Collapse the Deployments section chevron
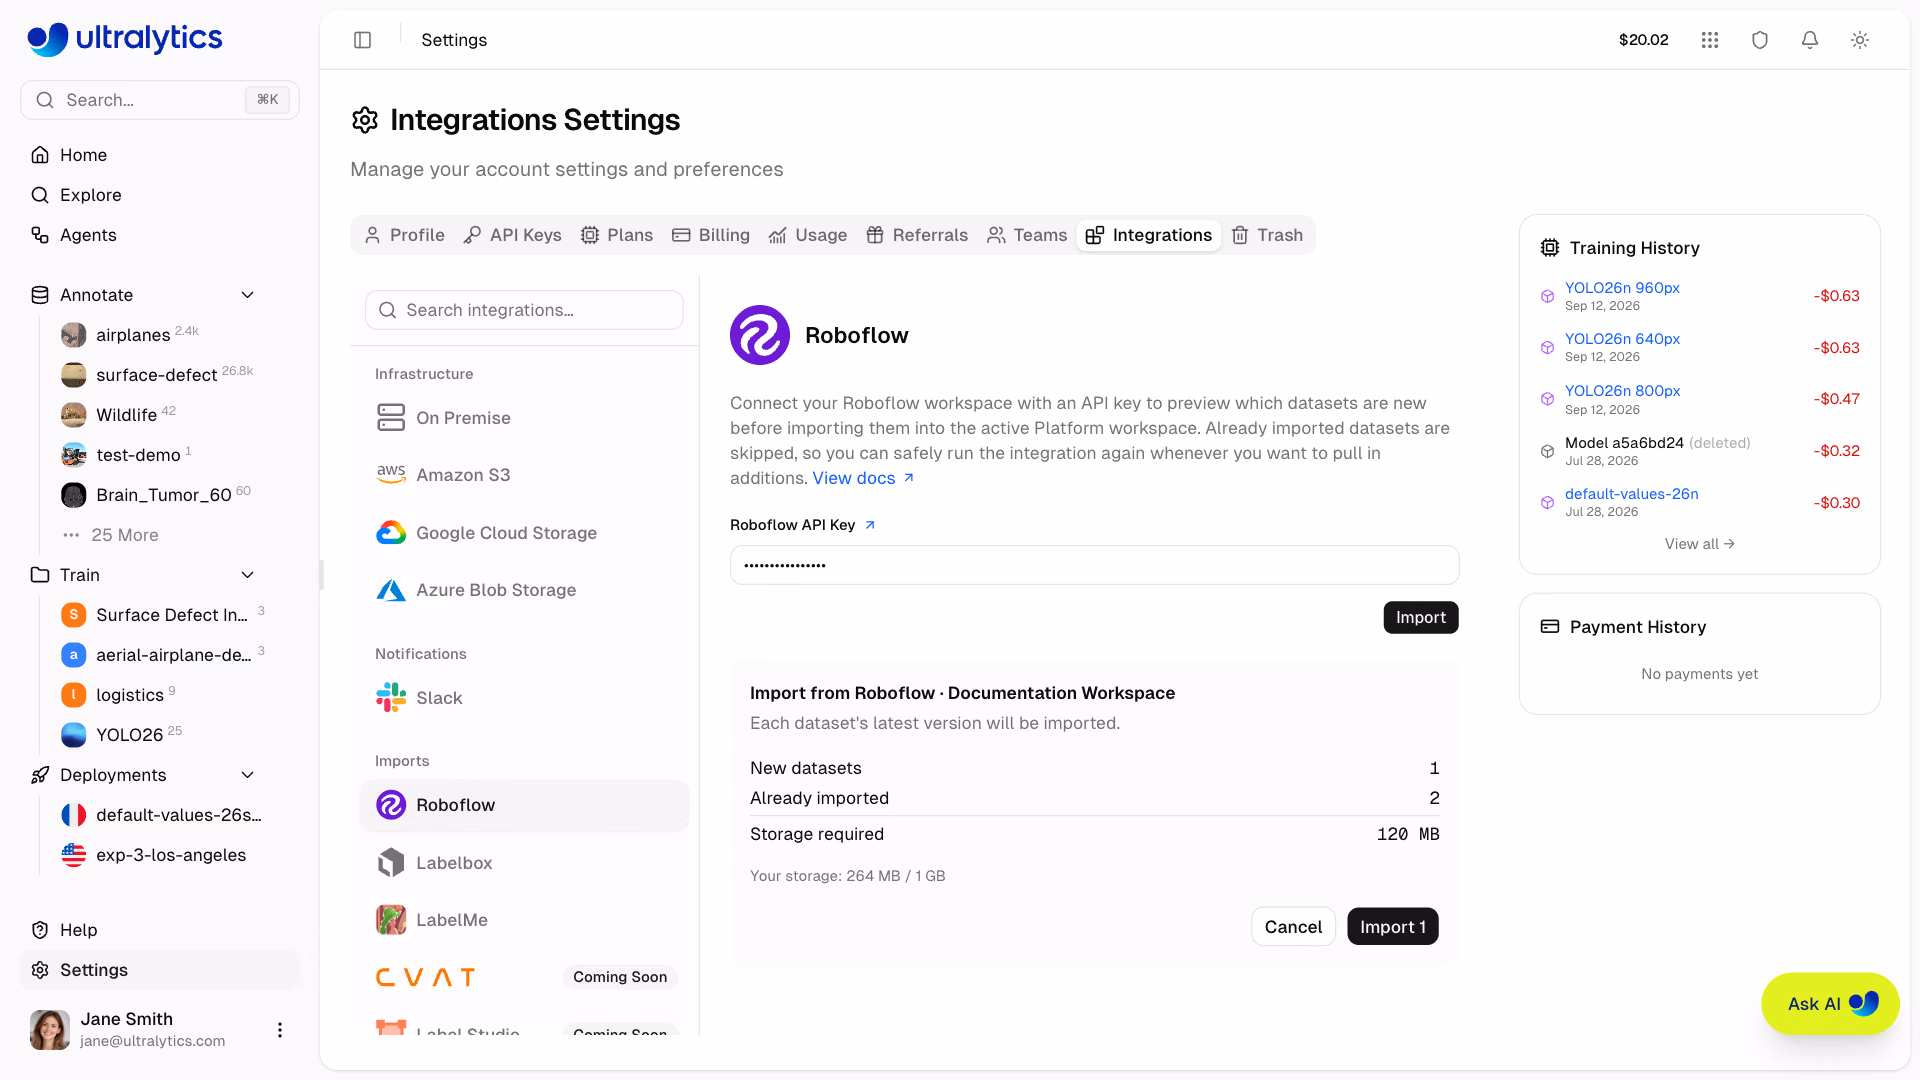Screen dimensions: 1920x1080 (x=248, y=775)
